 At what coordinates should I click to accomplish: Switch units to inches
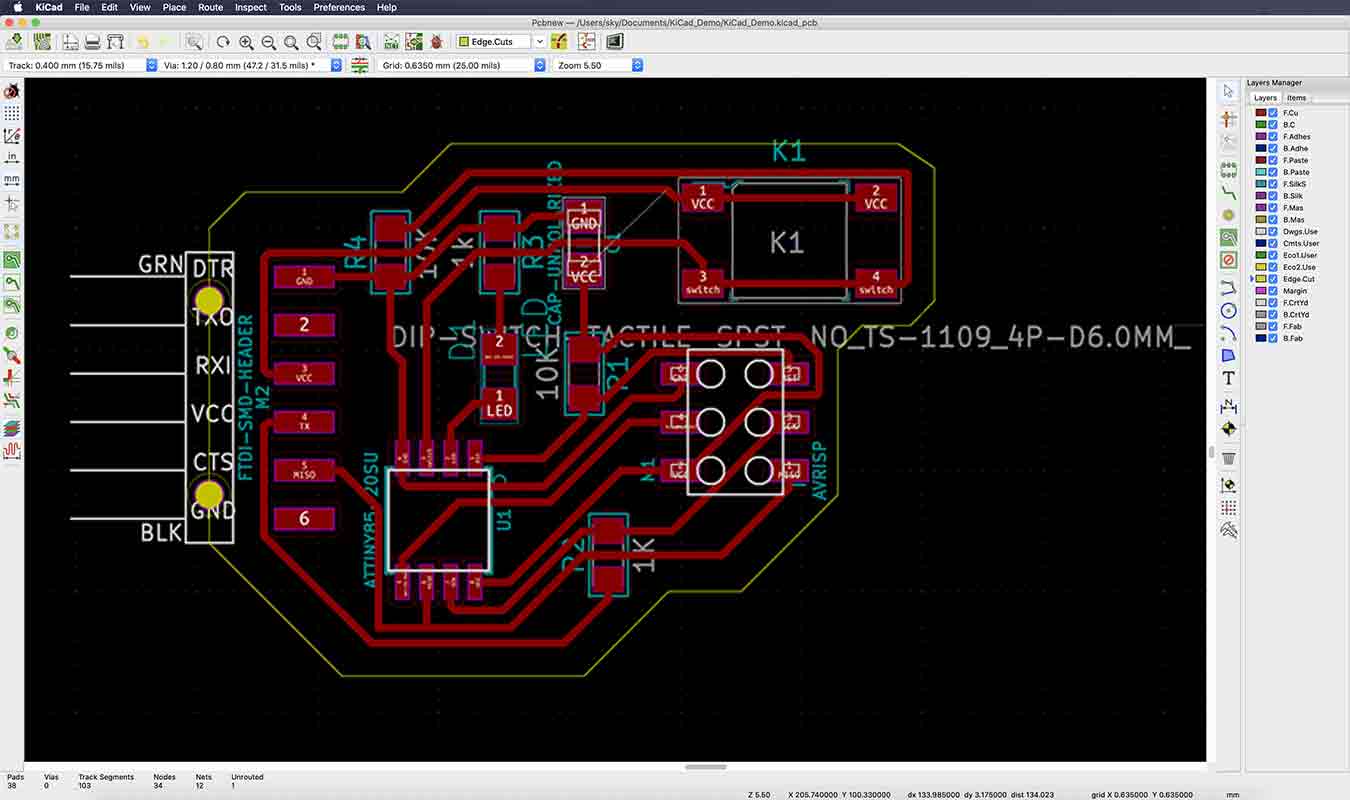tap(12, 158)
